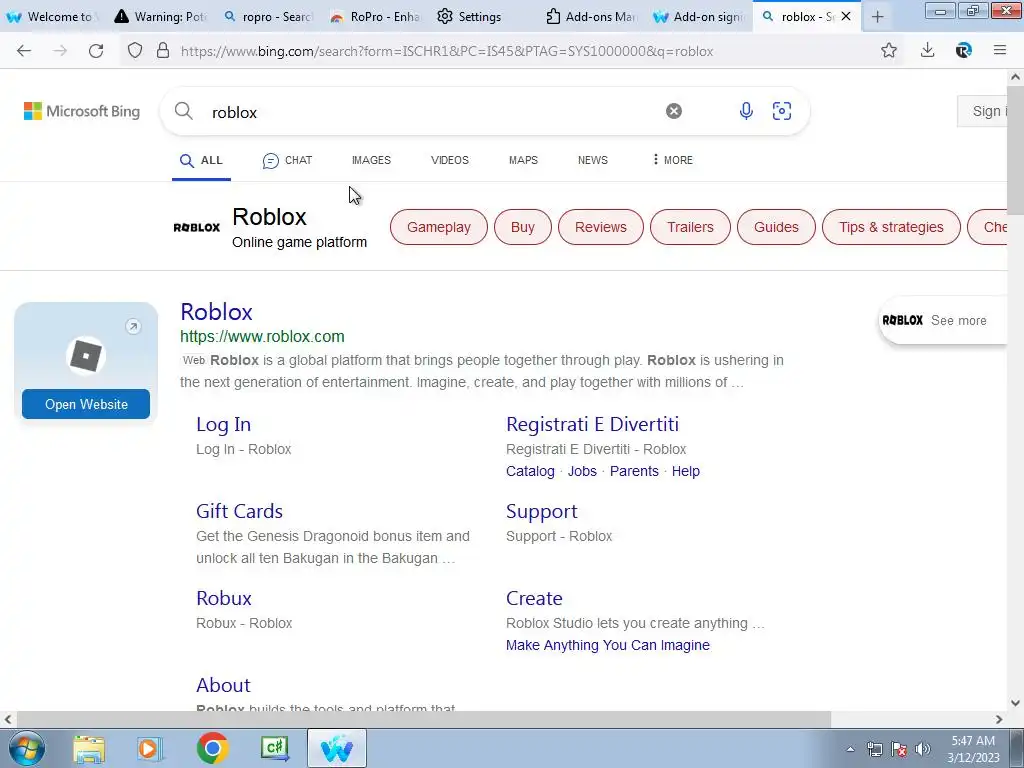Open the downloads arrow icon
Screen dimensions: 1024x768
click(x=927, y=50)
